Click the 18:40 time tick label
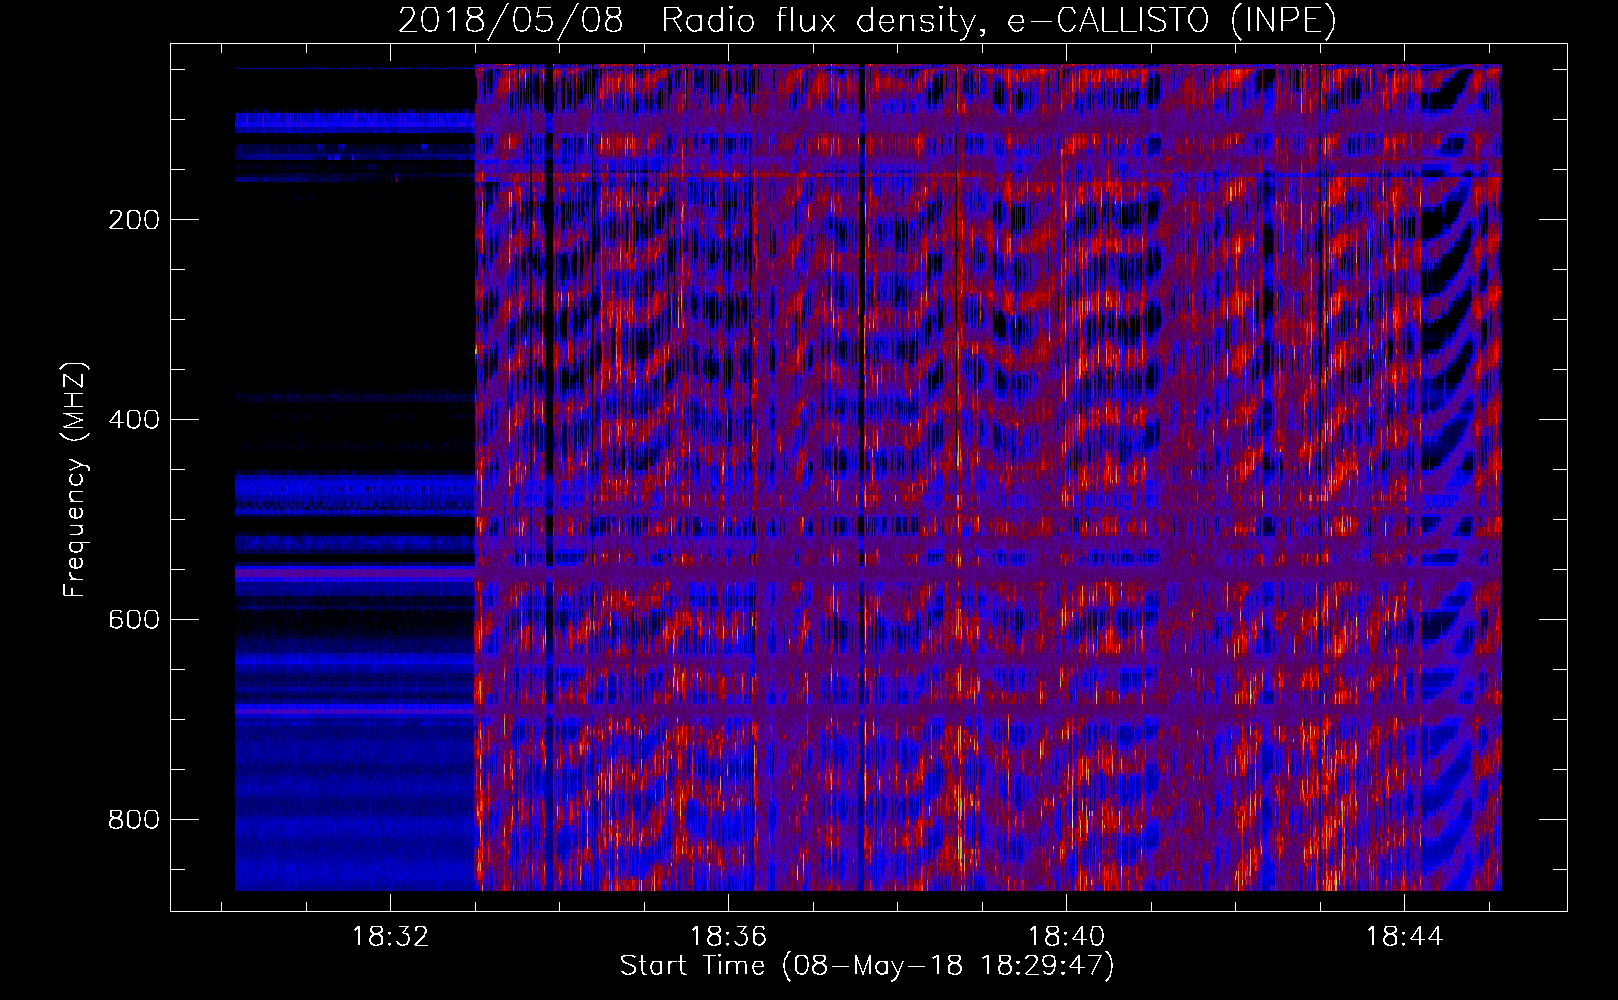The image size is (1618, 1000). click(1067, 937)
